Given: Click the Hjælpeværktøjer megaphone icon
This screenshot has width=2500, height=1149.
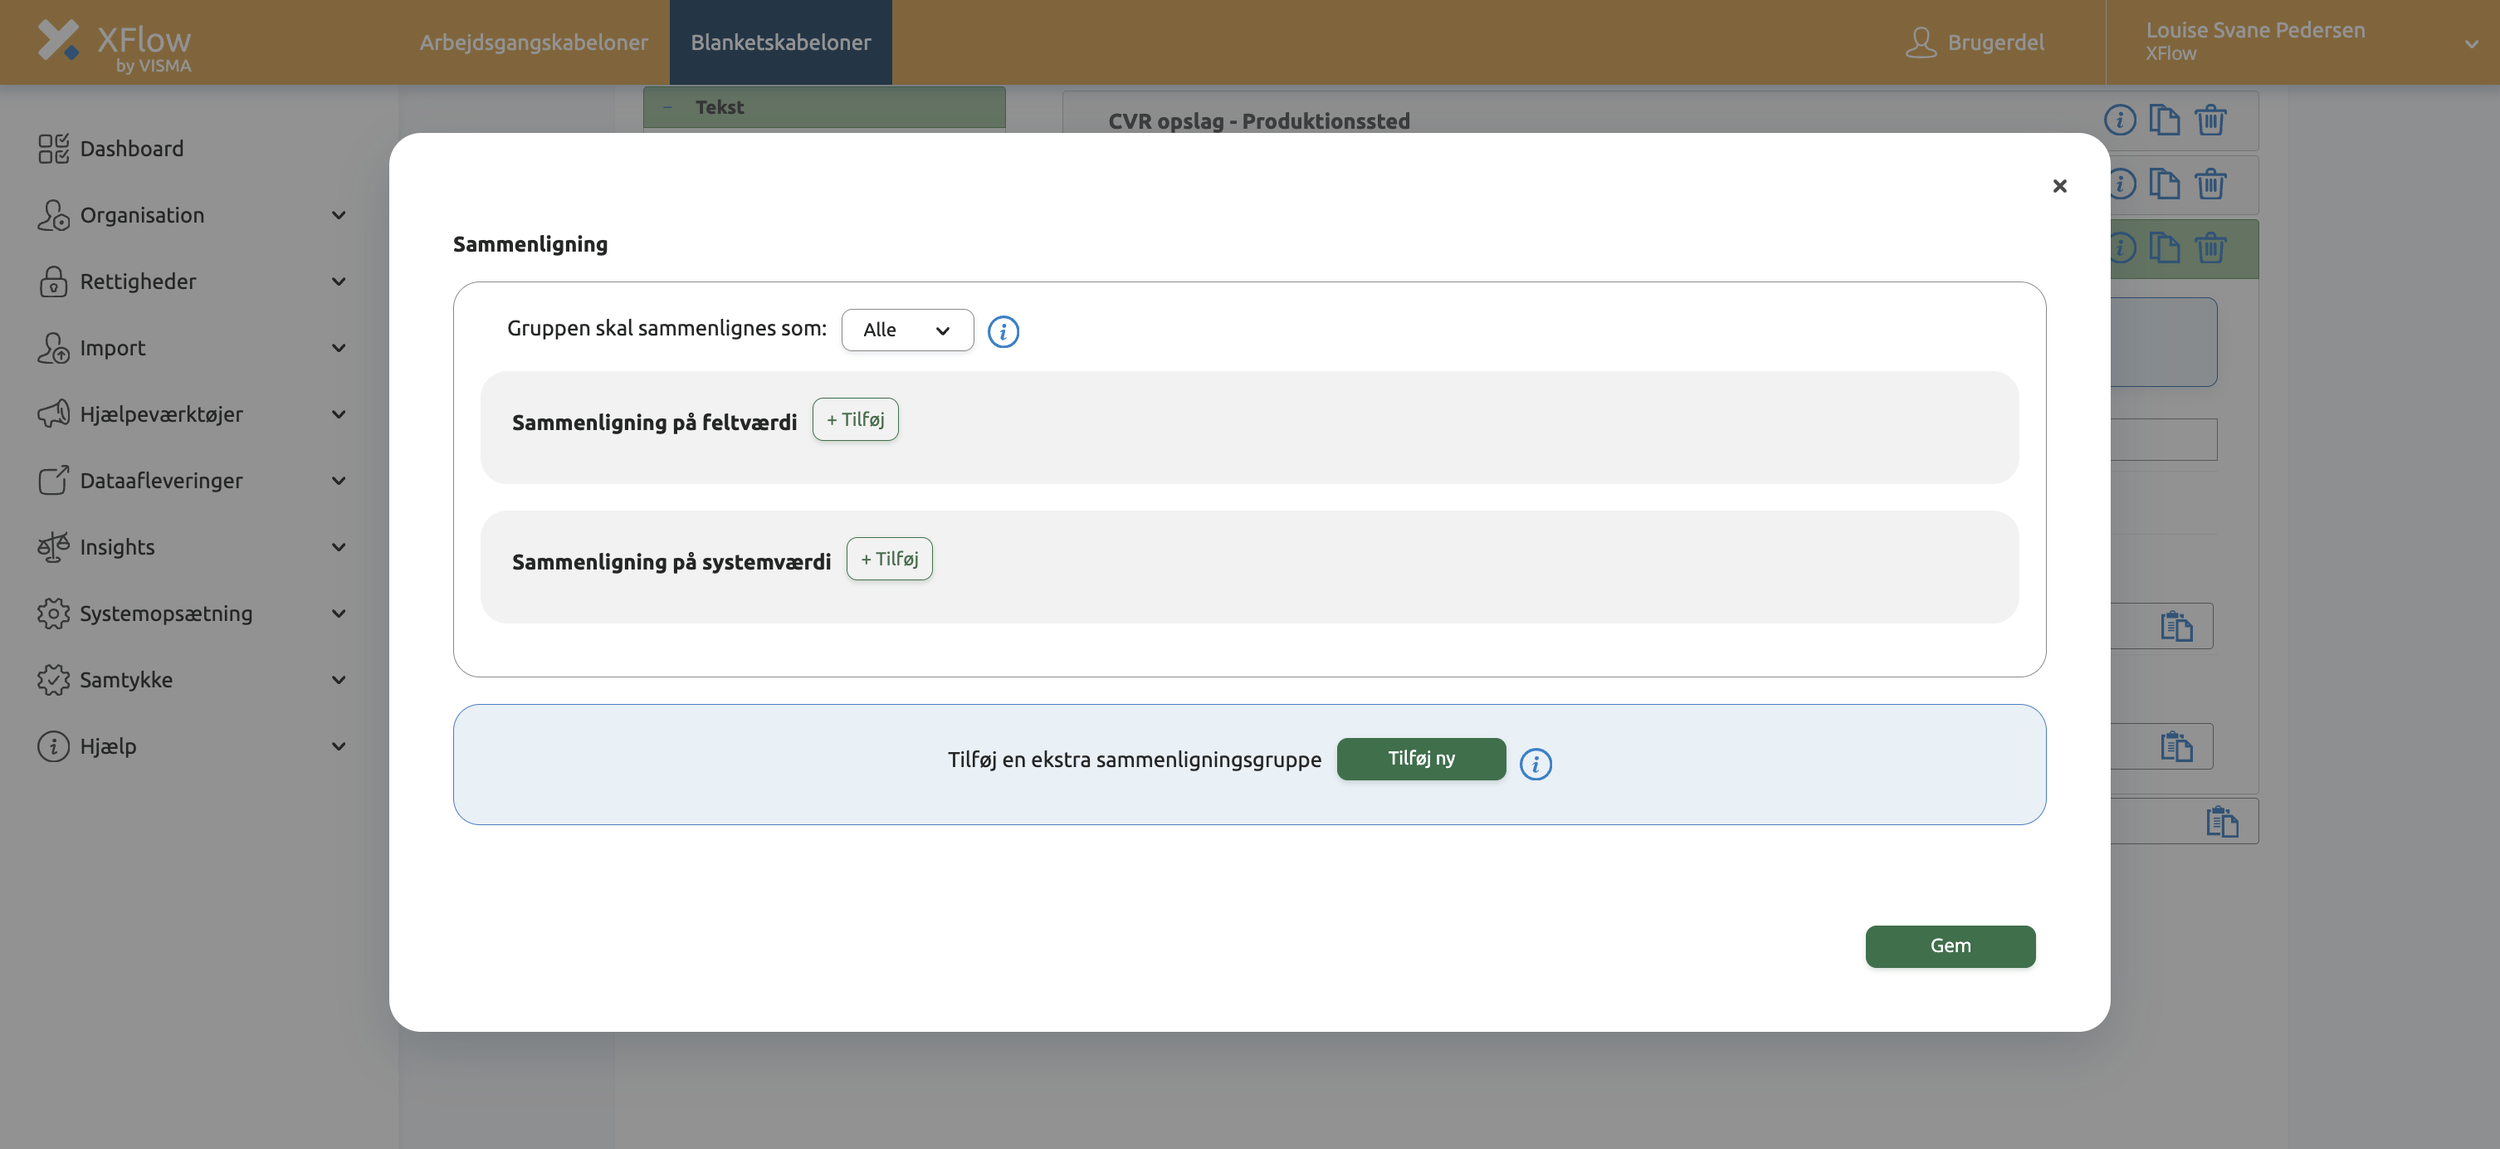Looking at the screenshot, I should (53, 414).
